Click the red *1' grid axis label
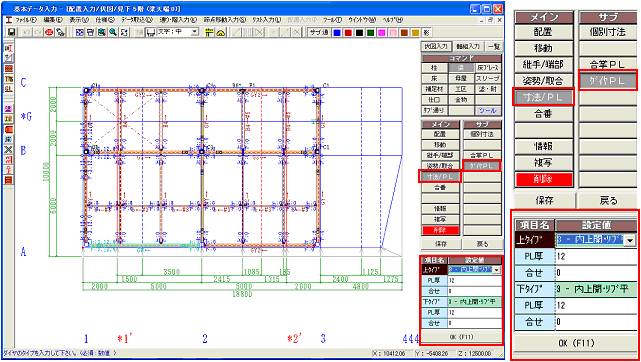This screenshot has width=641, height=362. pyautogui.click(x=125, y=339)
